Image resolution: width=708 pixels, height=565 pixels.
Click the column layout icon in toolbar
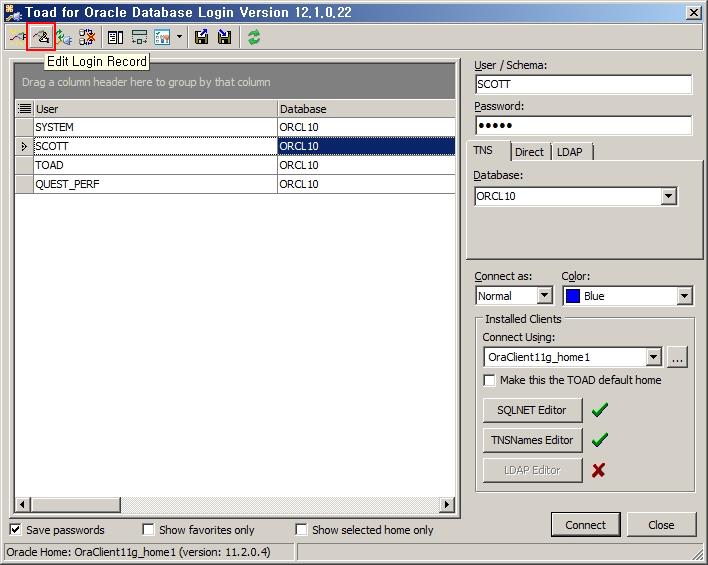point(115,37)
